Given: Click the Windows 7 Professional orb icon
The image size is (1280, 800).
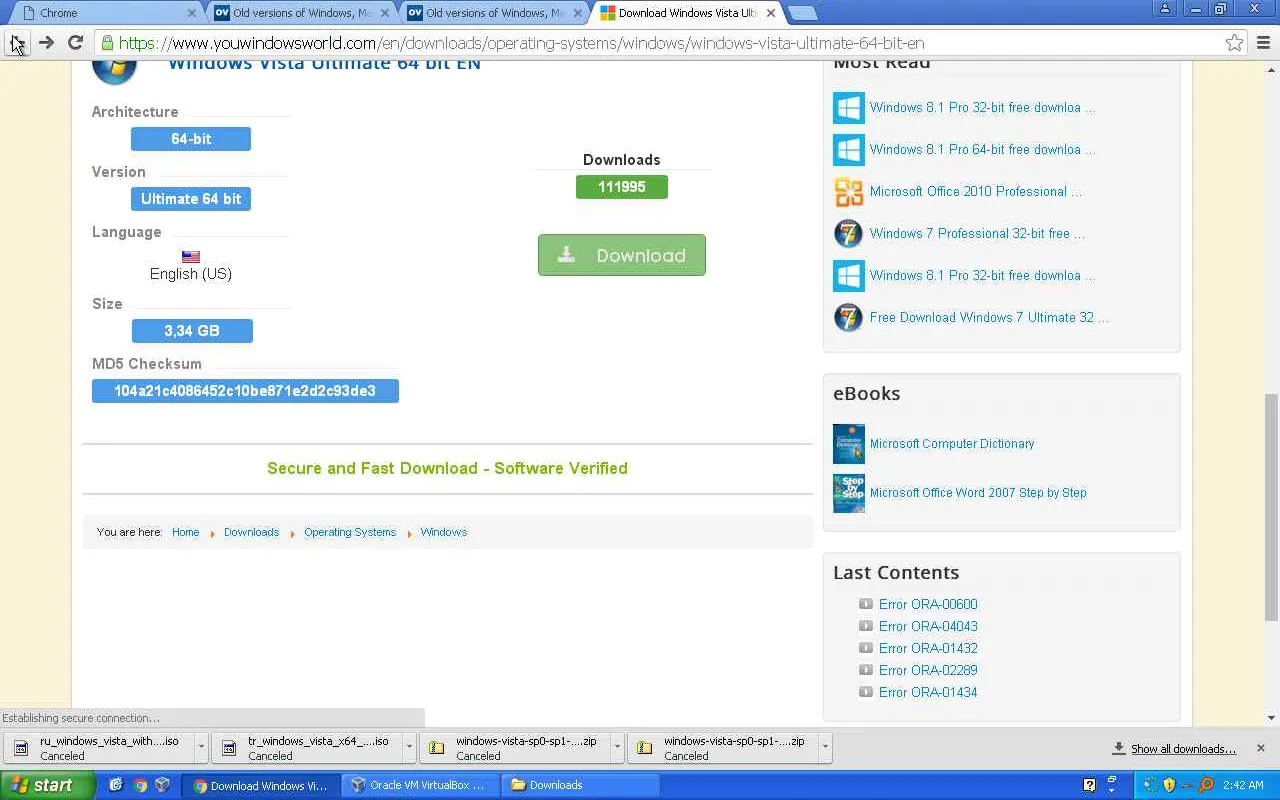Looking at the screenshot, I should tap(848, 234).
